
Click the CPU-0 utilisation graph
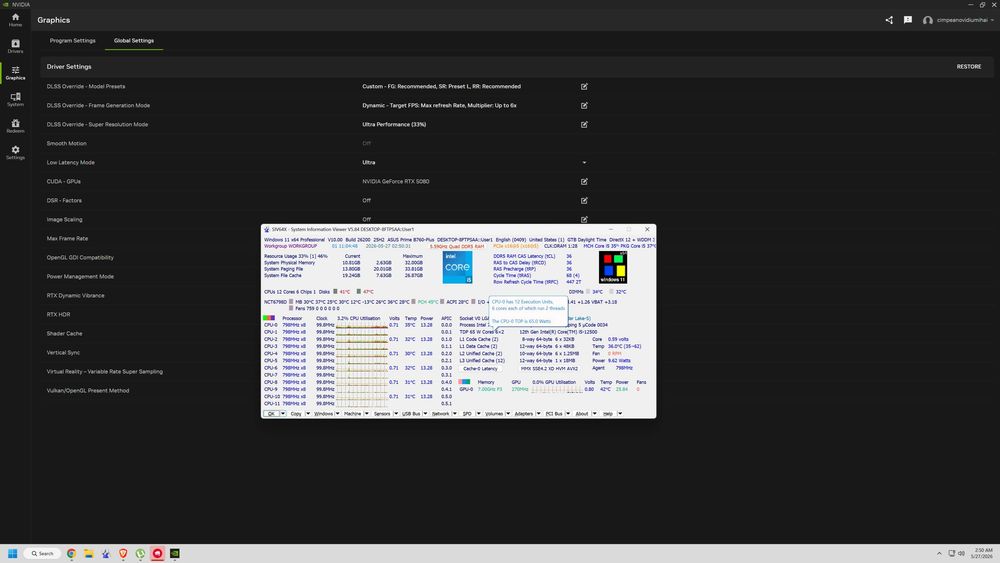362,325
